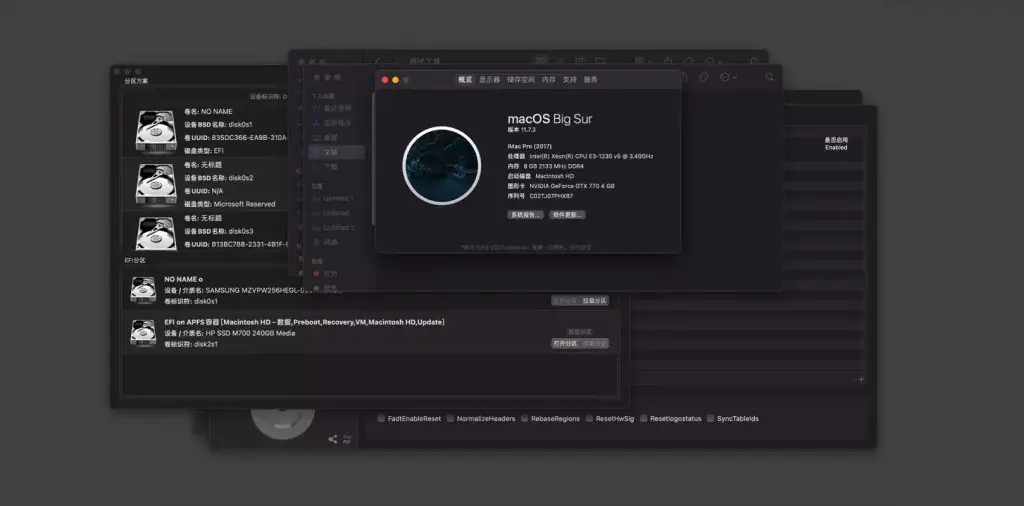1024x506 pixels.
Task: Click the HP SSD M700 EFI drive icon
Action: [143, 333]
